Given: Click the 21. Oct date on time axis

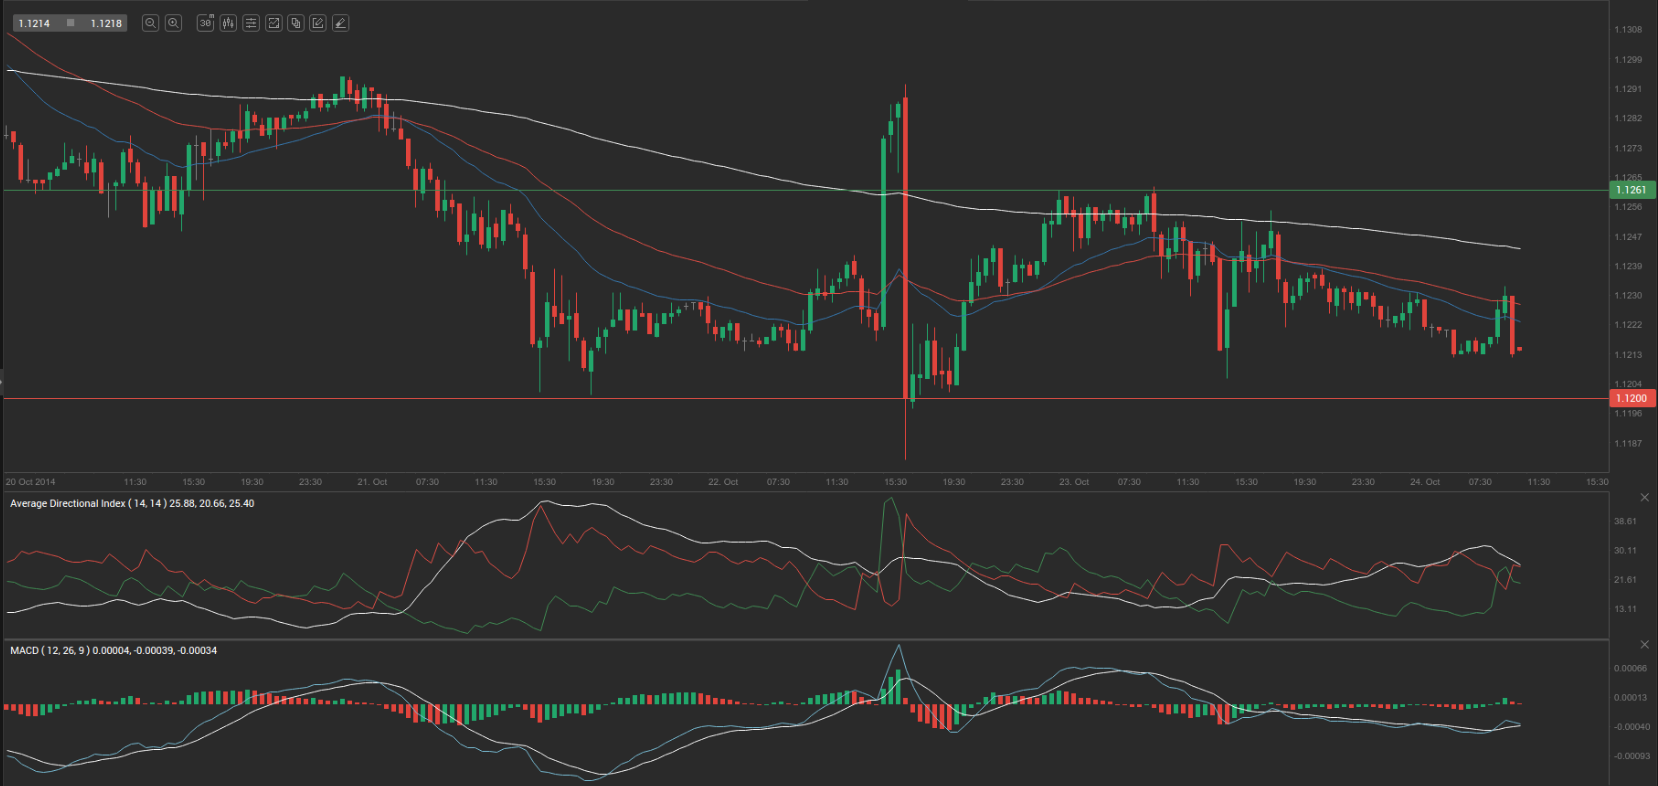Looking at the screenshot, I should click(372, 482).
